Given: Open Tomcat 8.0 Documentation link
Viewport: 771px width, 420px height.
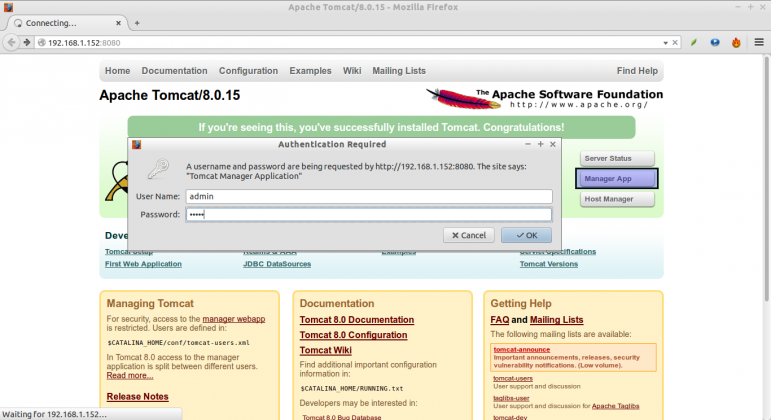Looking at the screenshot, I should coord(356,320).
